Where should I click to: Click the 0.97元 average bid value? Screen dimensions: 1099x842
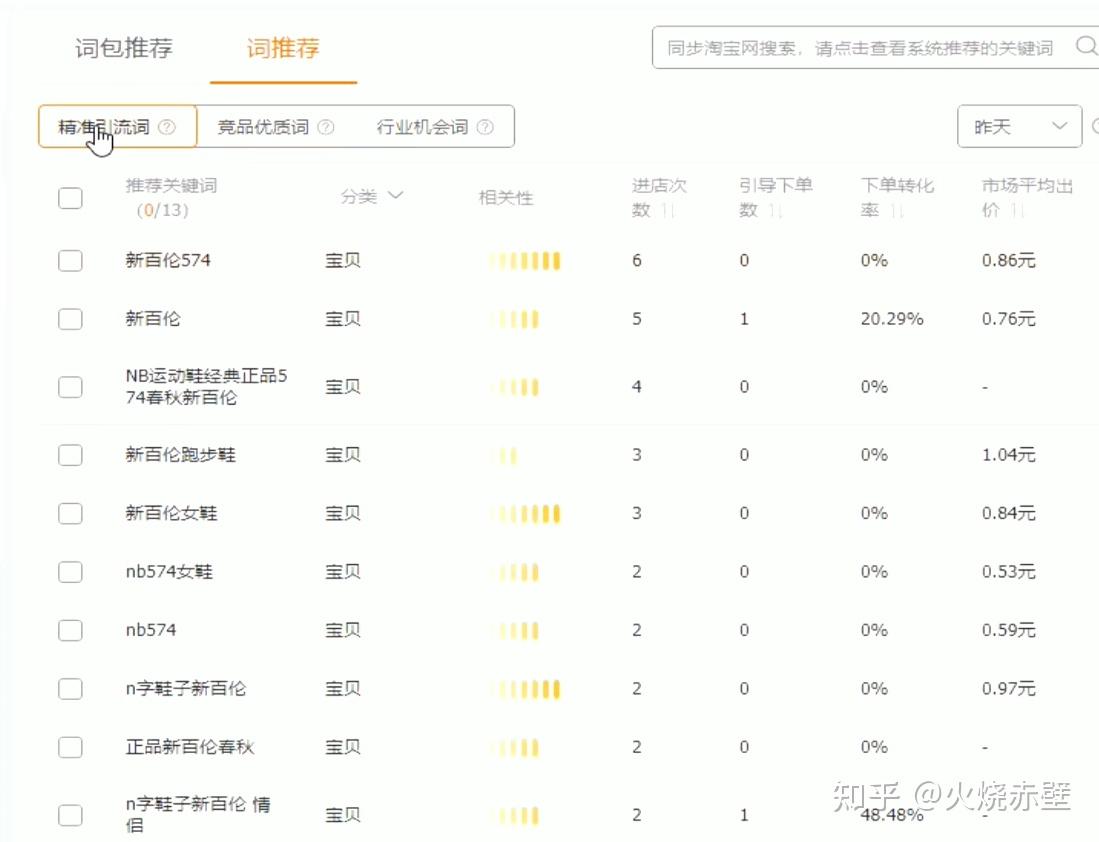click(x=1009, y=688)
